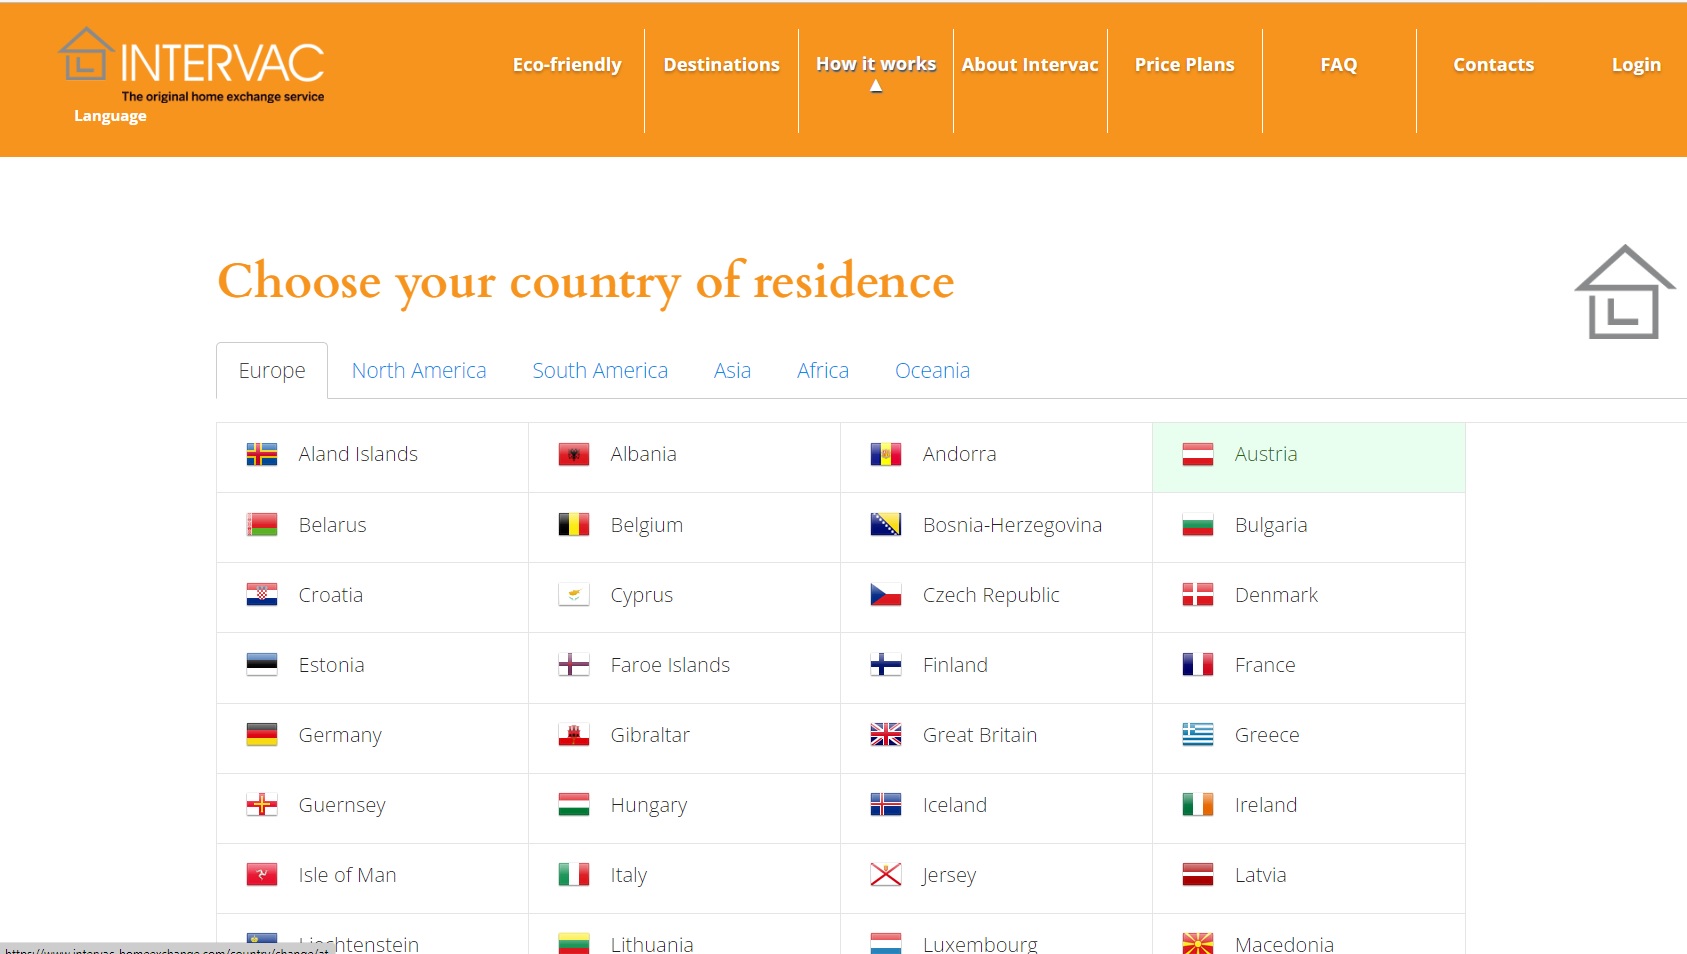
Task: Click the Great Britain flag icon
Action: coord(885,735)
